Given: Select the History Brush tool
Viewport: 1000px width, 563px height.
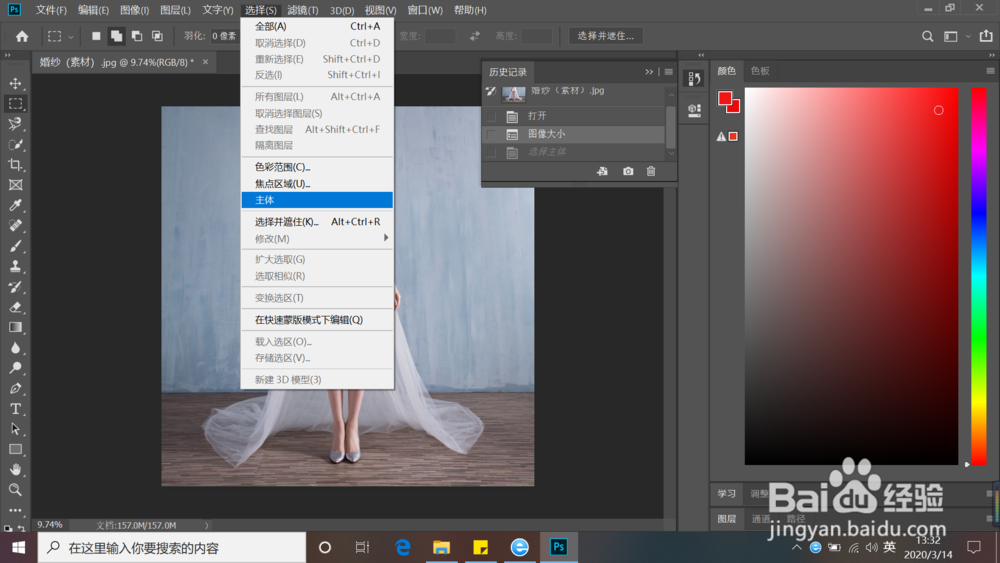Looking at the screenshot, I should click(15, 287).
